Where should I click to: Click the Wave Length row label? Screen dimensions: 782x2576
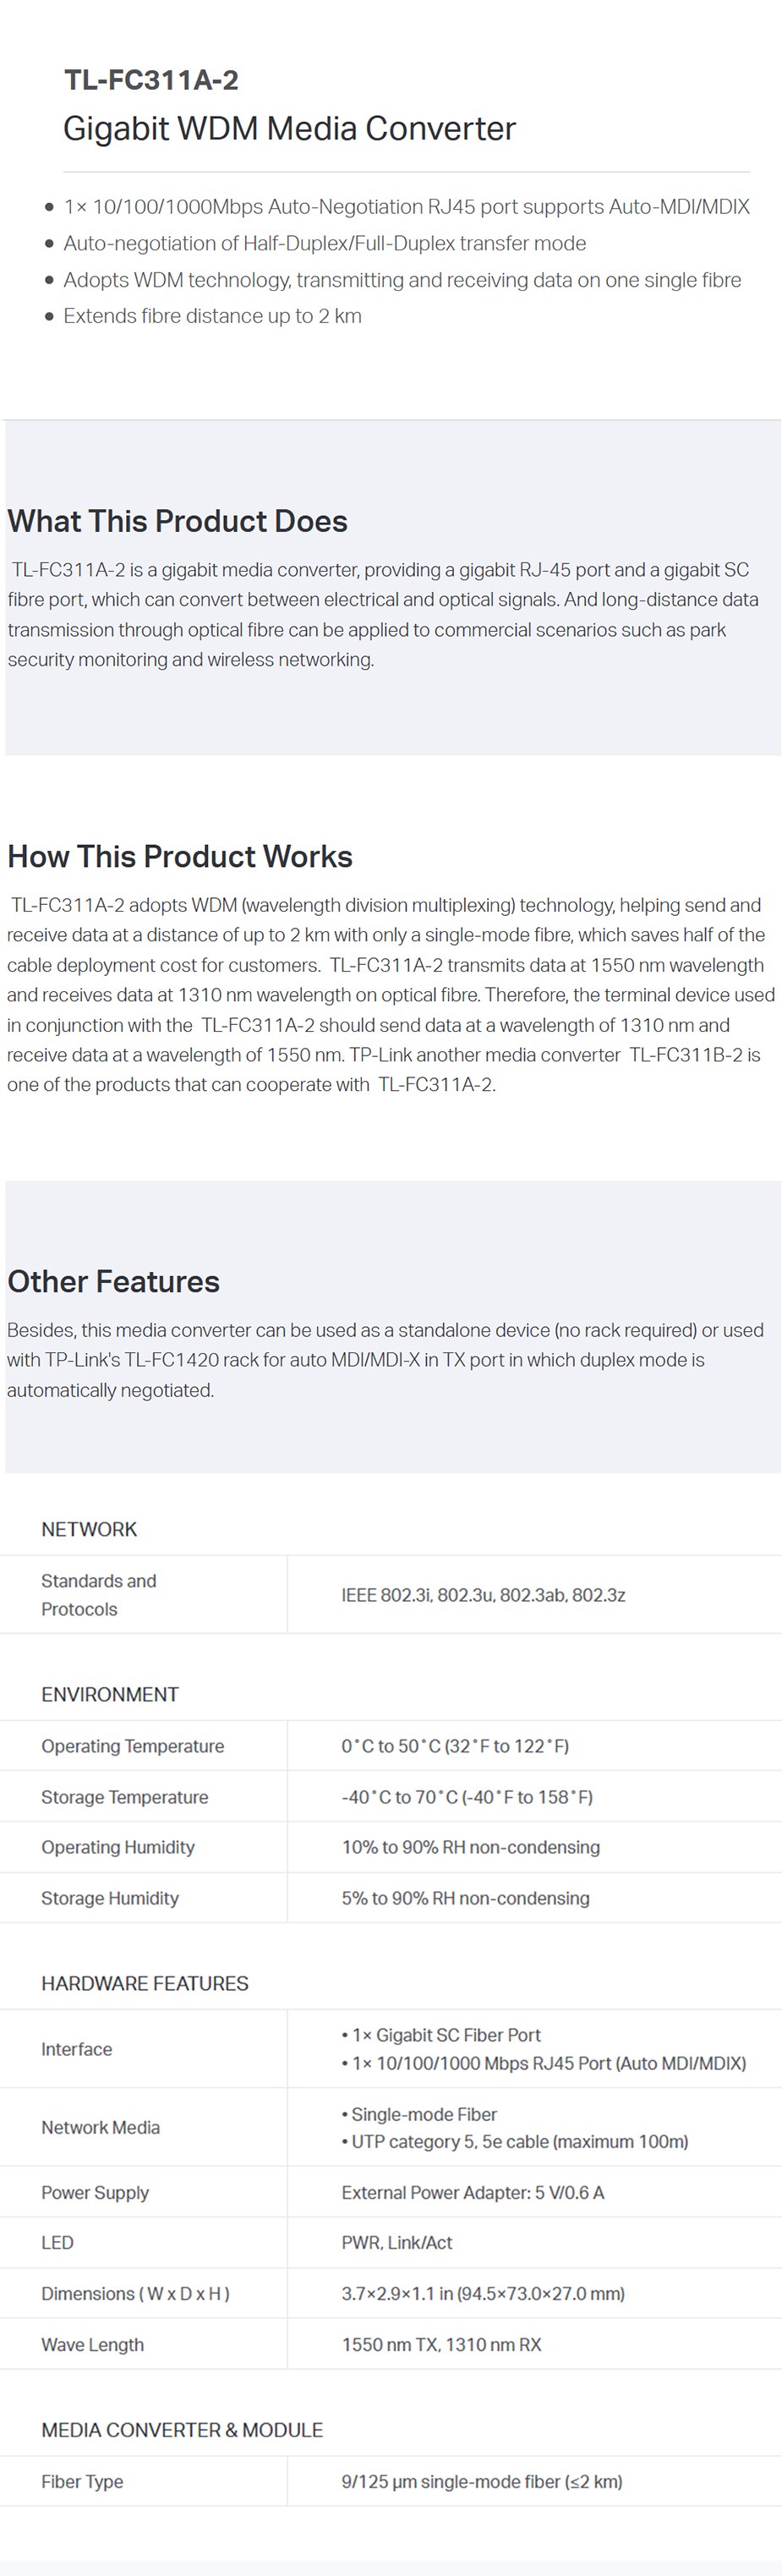coord(93,2344)
